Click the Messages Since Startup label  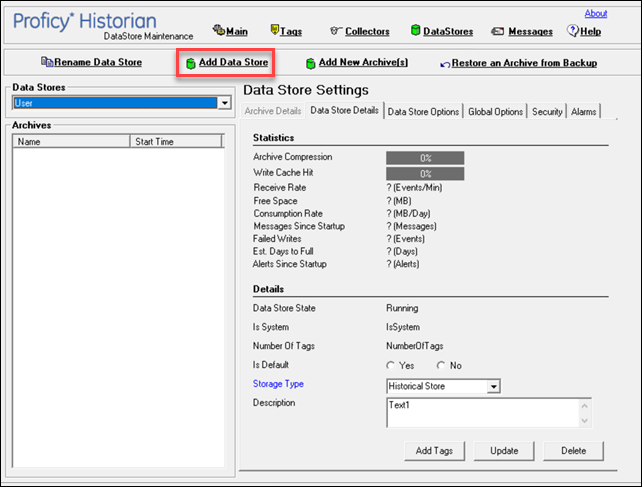click(299, 226)
